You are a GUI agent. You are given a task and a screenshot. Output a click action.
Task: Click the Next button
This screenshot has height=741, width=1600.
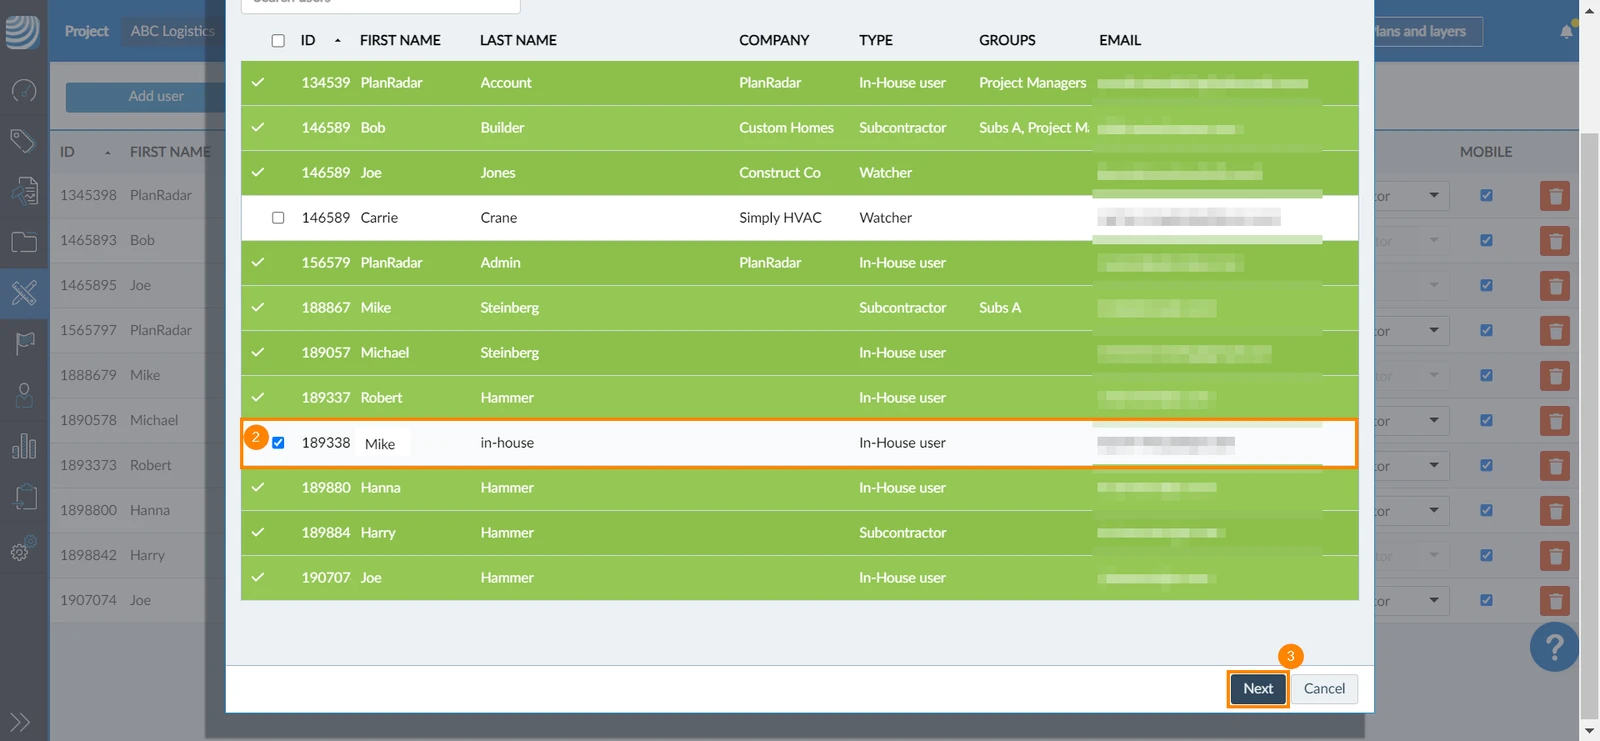pos(1258,688)
